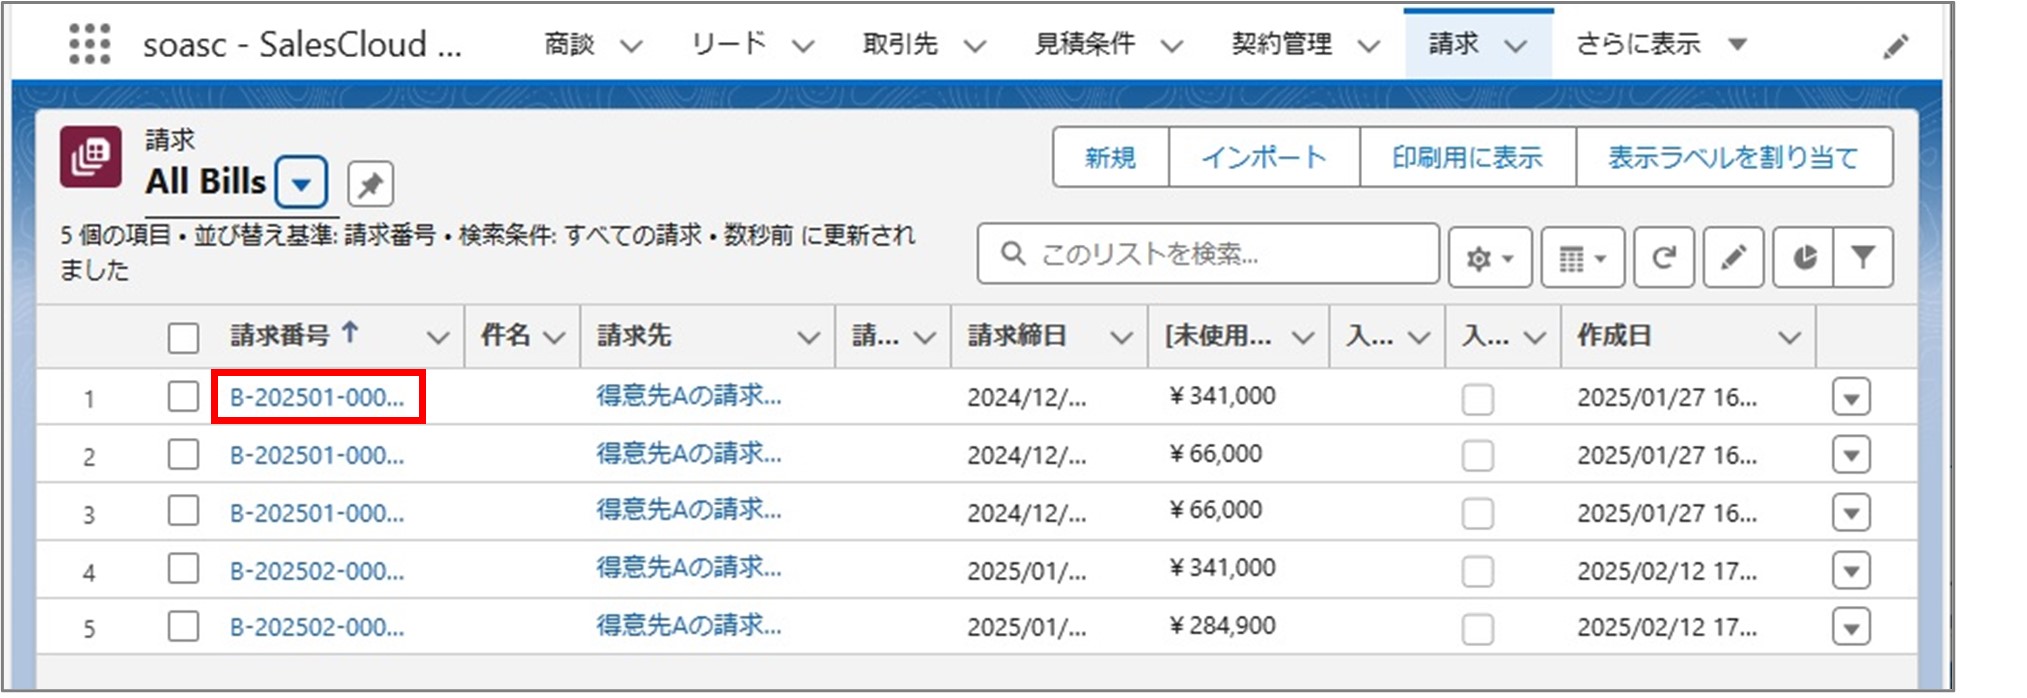
Task: Open the 見積条件 tab
Action: [x=1084, y=44]
